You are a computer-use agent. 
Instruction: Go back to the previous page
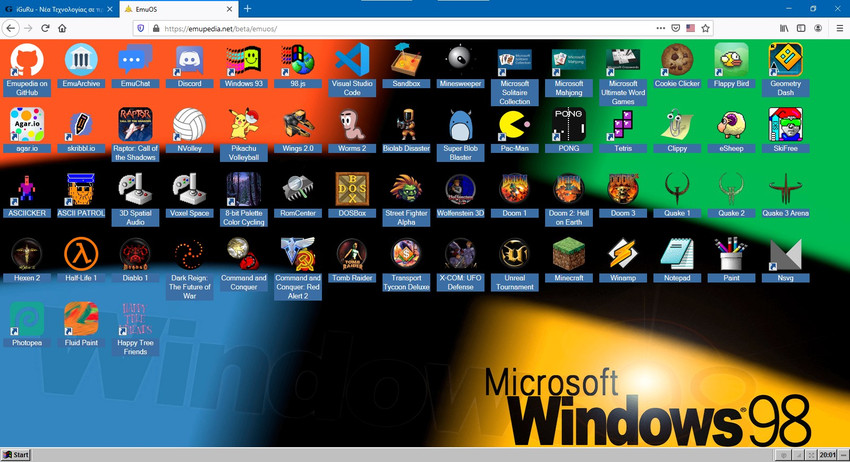click(x=11, y=28)
